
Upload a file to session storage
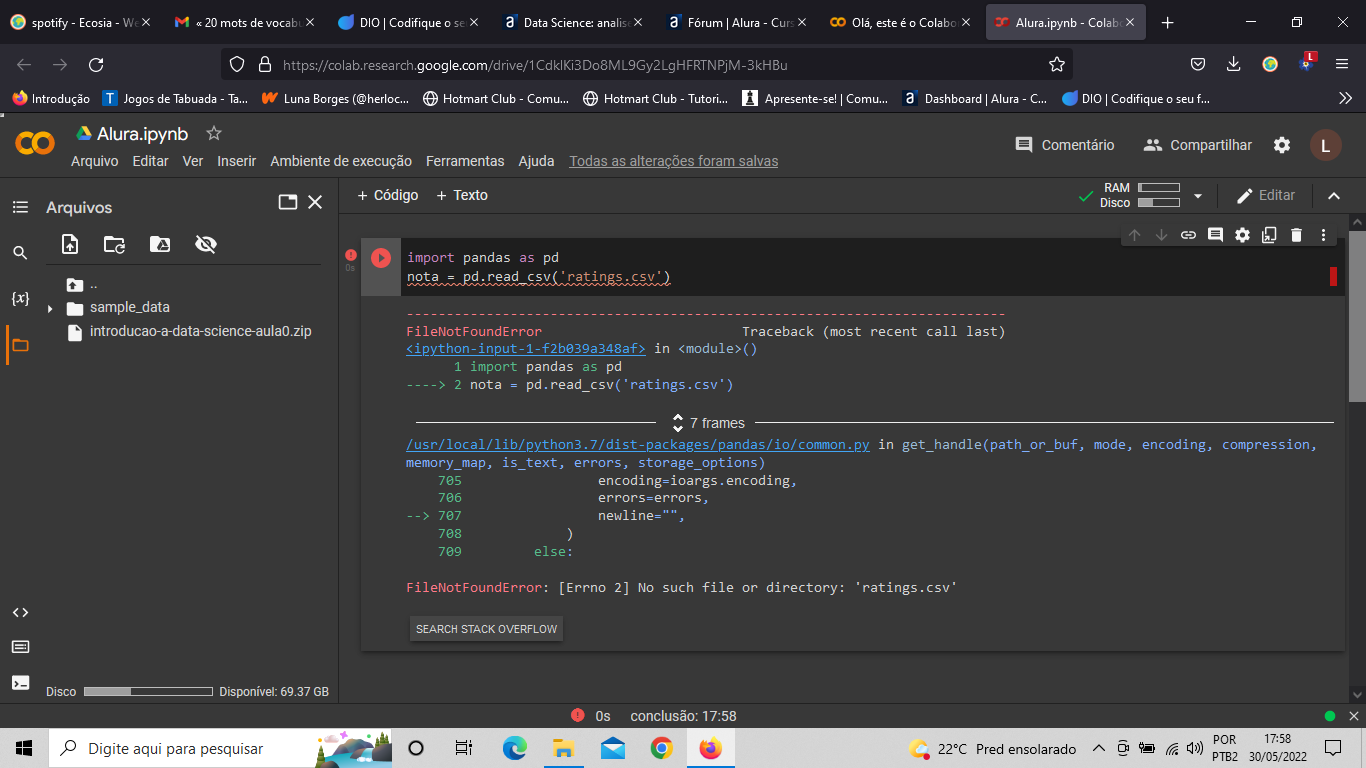[70, 244]
